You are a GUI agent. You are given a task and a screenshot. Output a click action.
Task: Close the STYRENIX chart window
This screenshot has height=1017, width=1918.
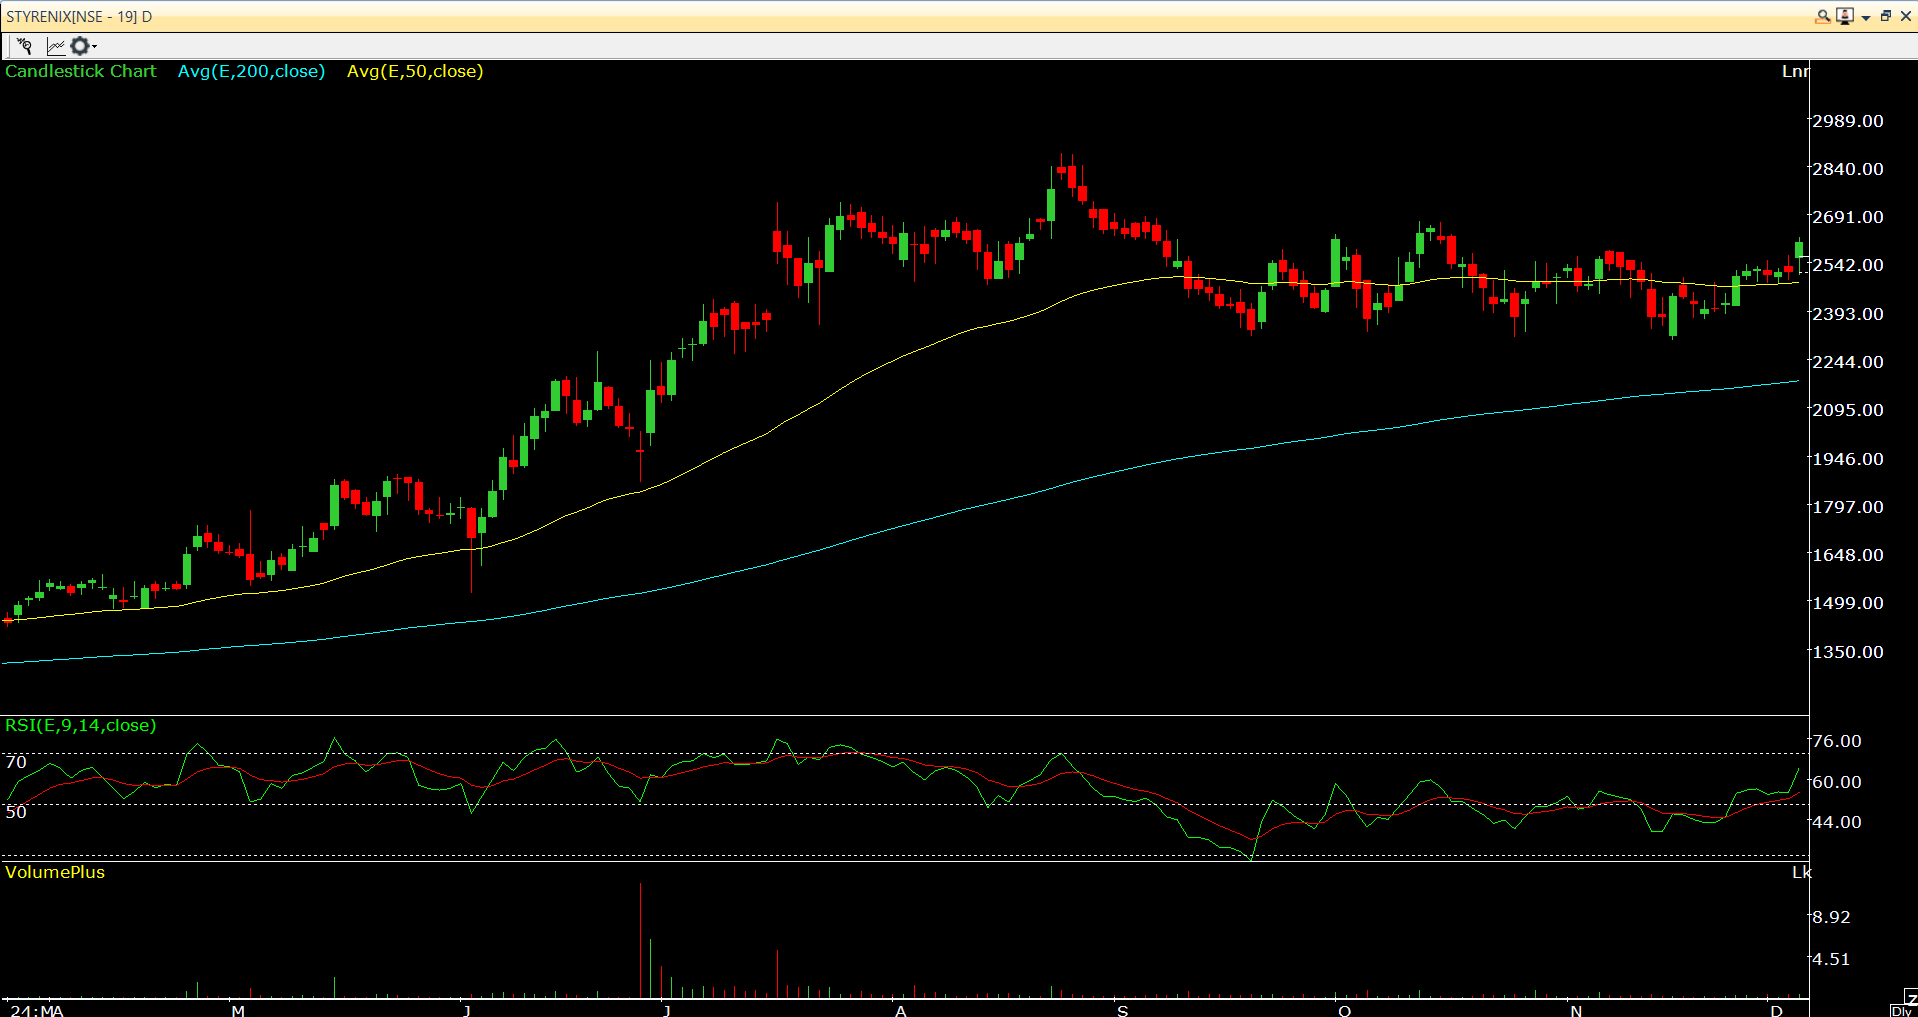point(1906,16)
